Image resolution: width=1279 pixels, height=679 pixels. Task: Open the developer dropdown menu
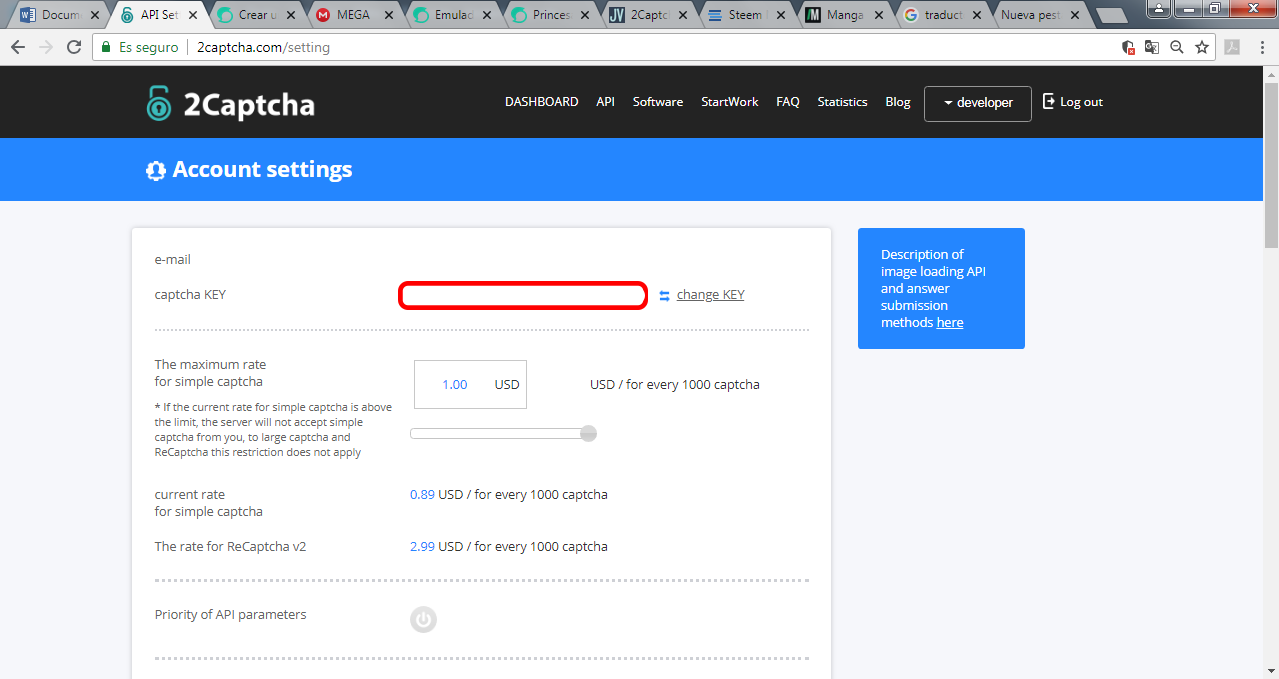978,103
